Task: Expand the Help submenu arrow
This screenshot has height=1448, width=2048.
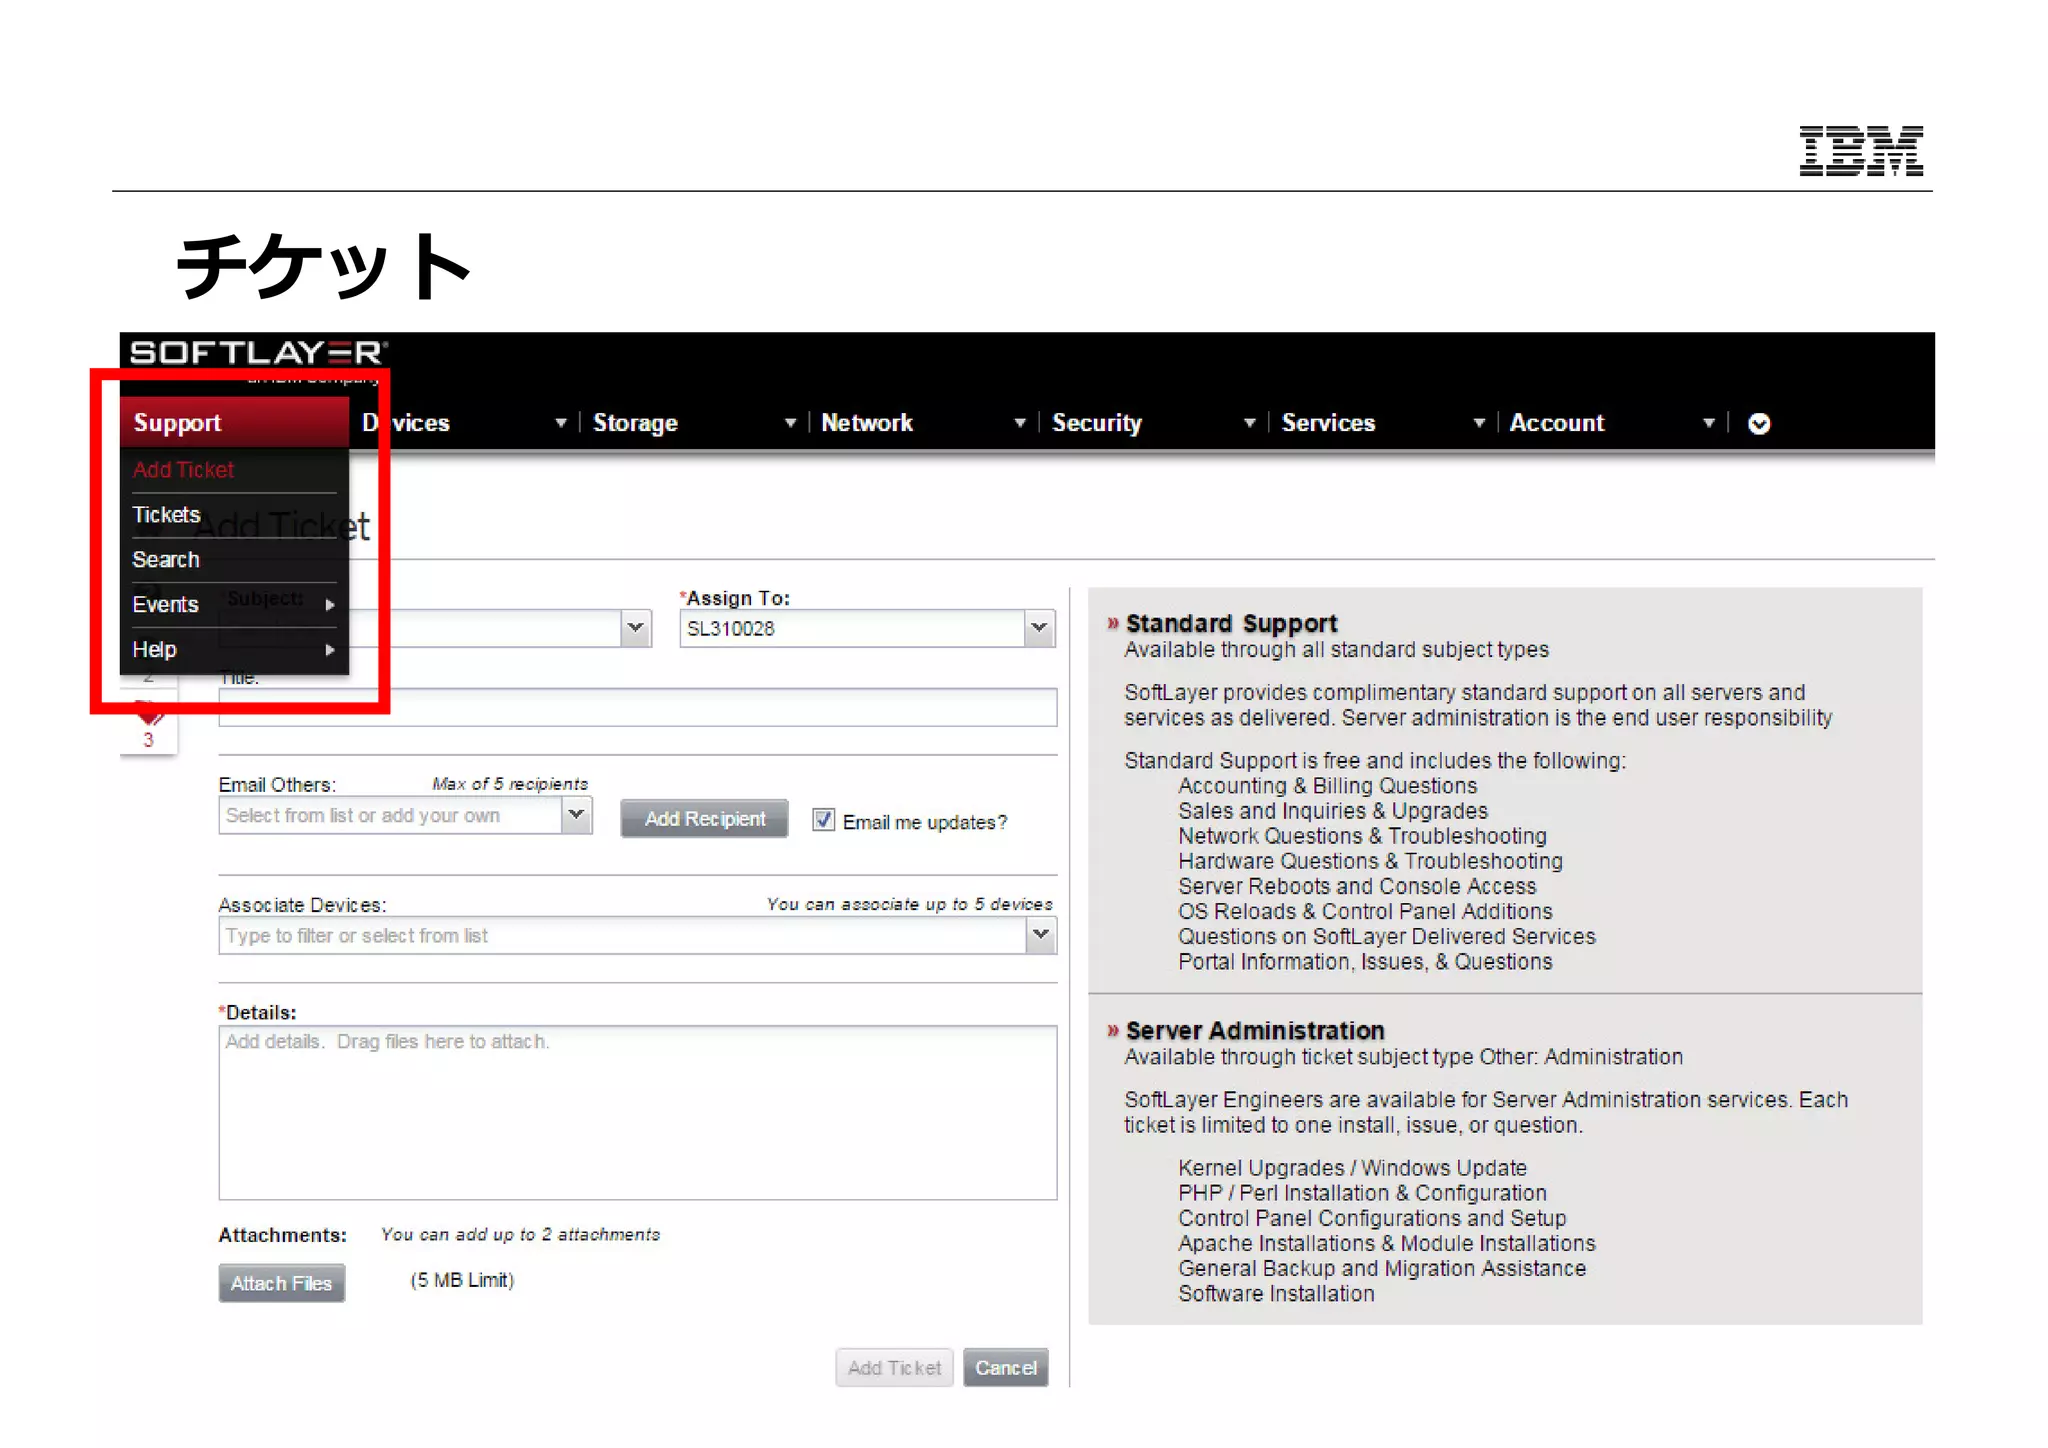Action: [x=329, y=650]
